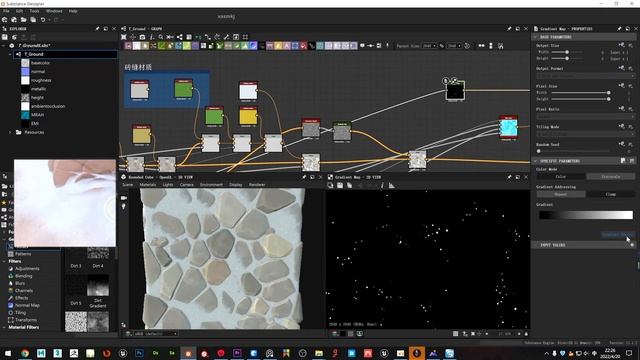640x360 pixels.
Task: Open the Windows menu
Action: point(54,11)
